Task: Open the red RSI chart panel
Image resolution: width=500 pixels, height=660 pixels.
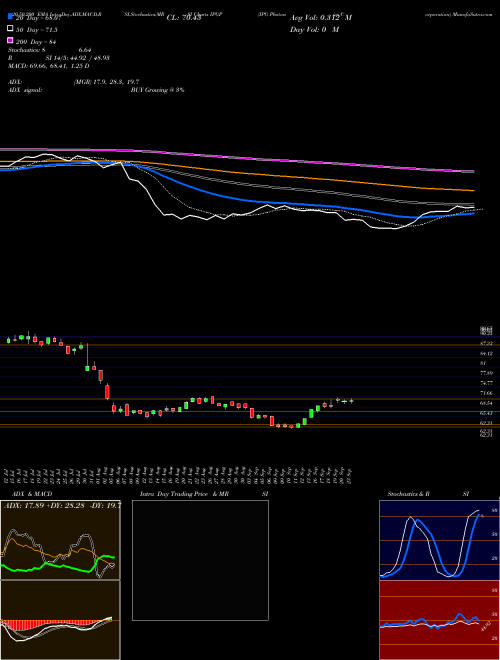Action: point(439,620)
